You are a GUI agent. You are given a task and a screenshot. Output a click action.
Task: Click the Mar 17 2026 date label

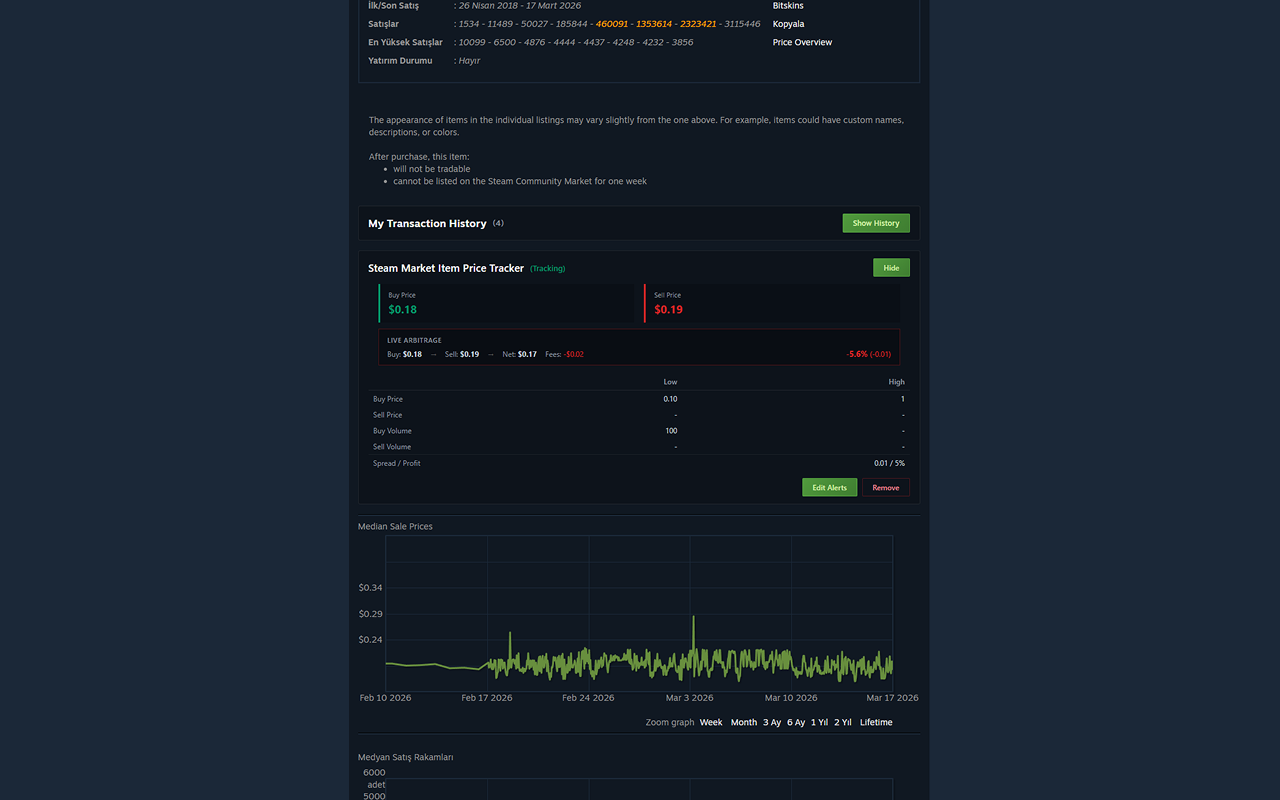click(892, 698)
